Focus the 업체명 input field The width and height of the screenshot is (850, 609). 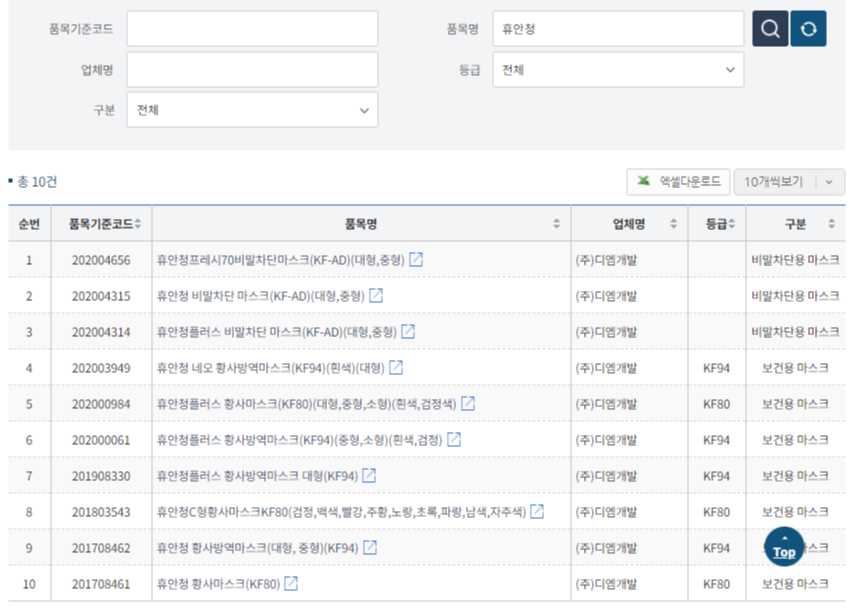pyautogui.click(x=252, y=69)
